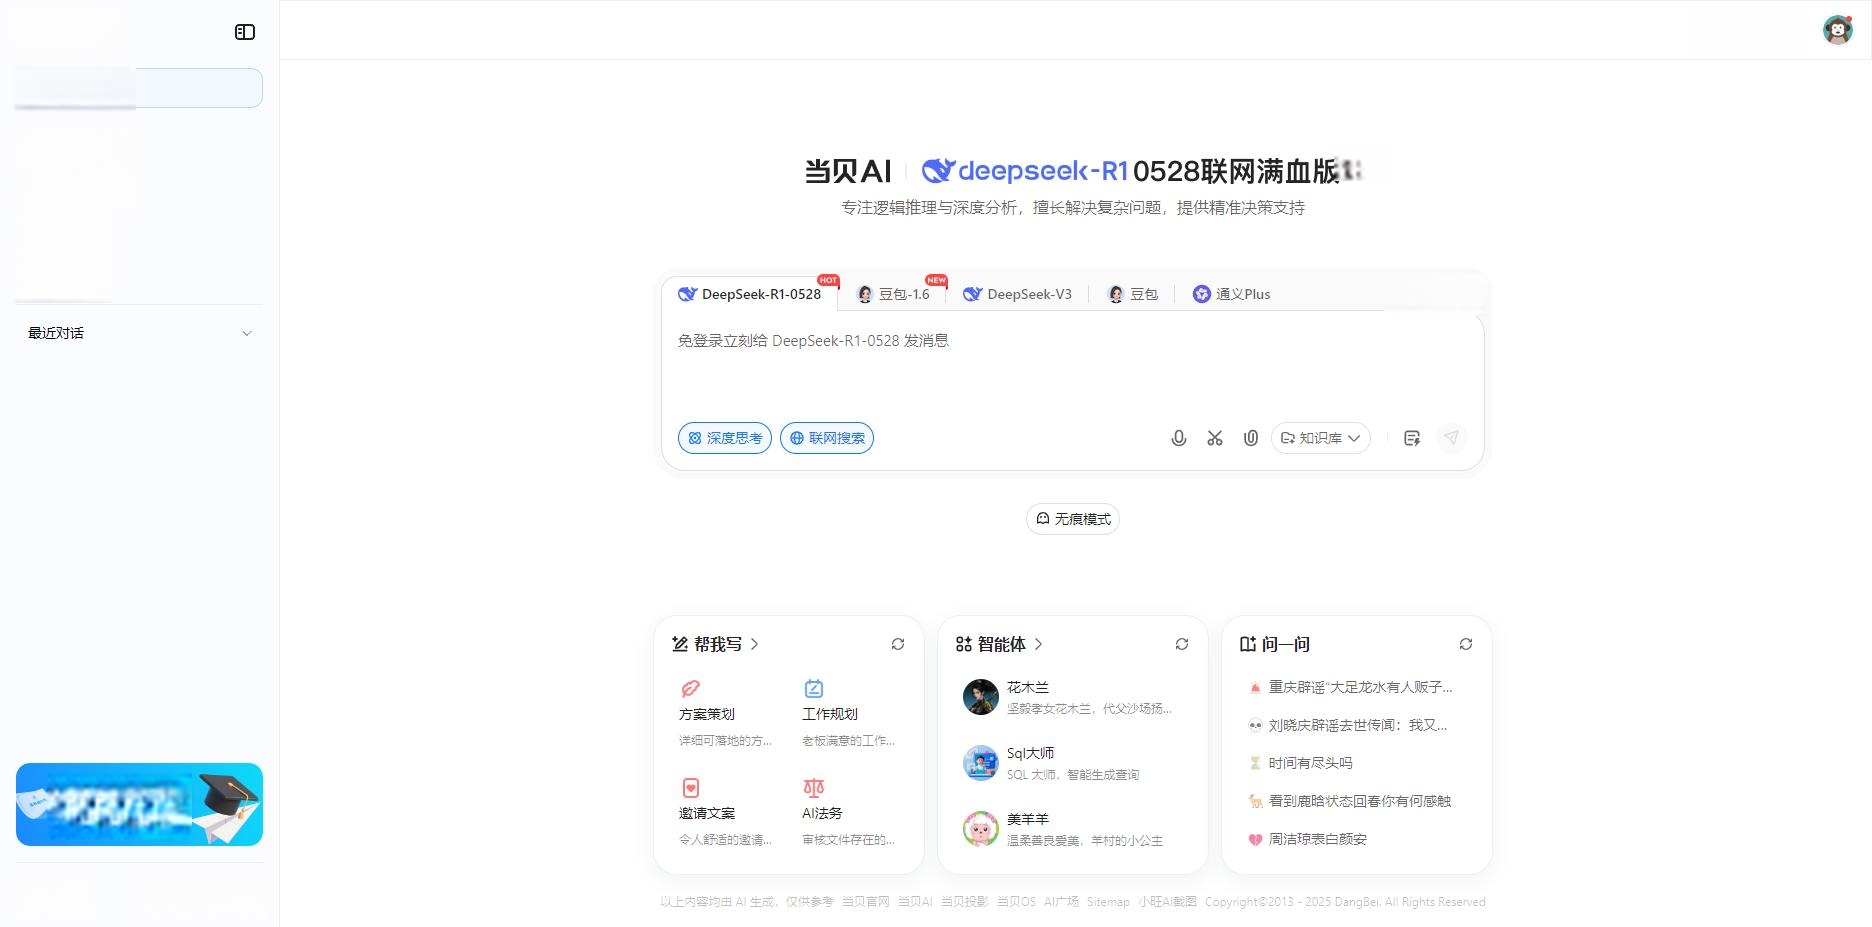Viewport: 1872px width, 927px height.
Task: Open AI广场 footer link
Action: (1061, 902)
